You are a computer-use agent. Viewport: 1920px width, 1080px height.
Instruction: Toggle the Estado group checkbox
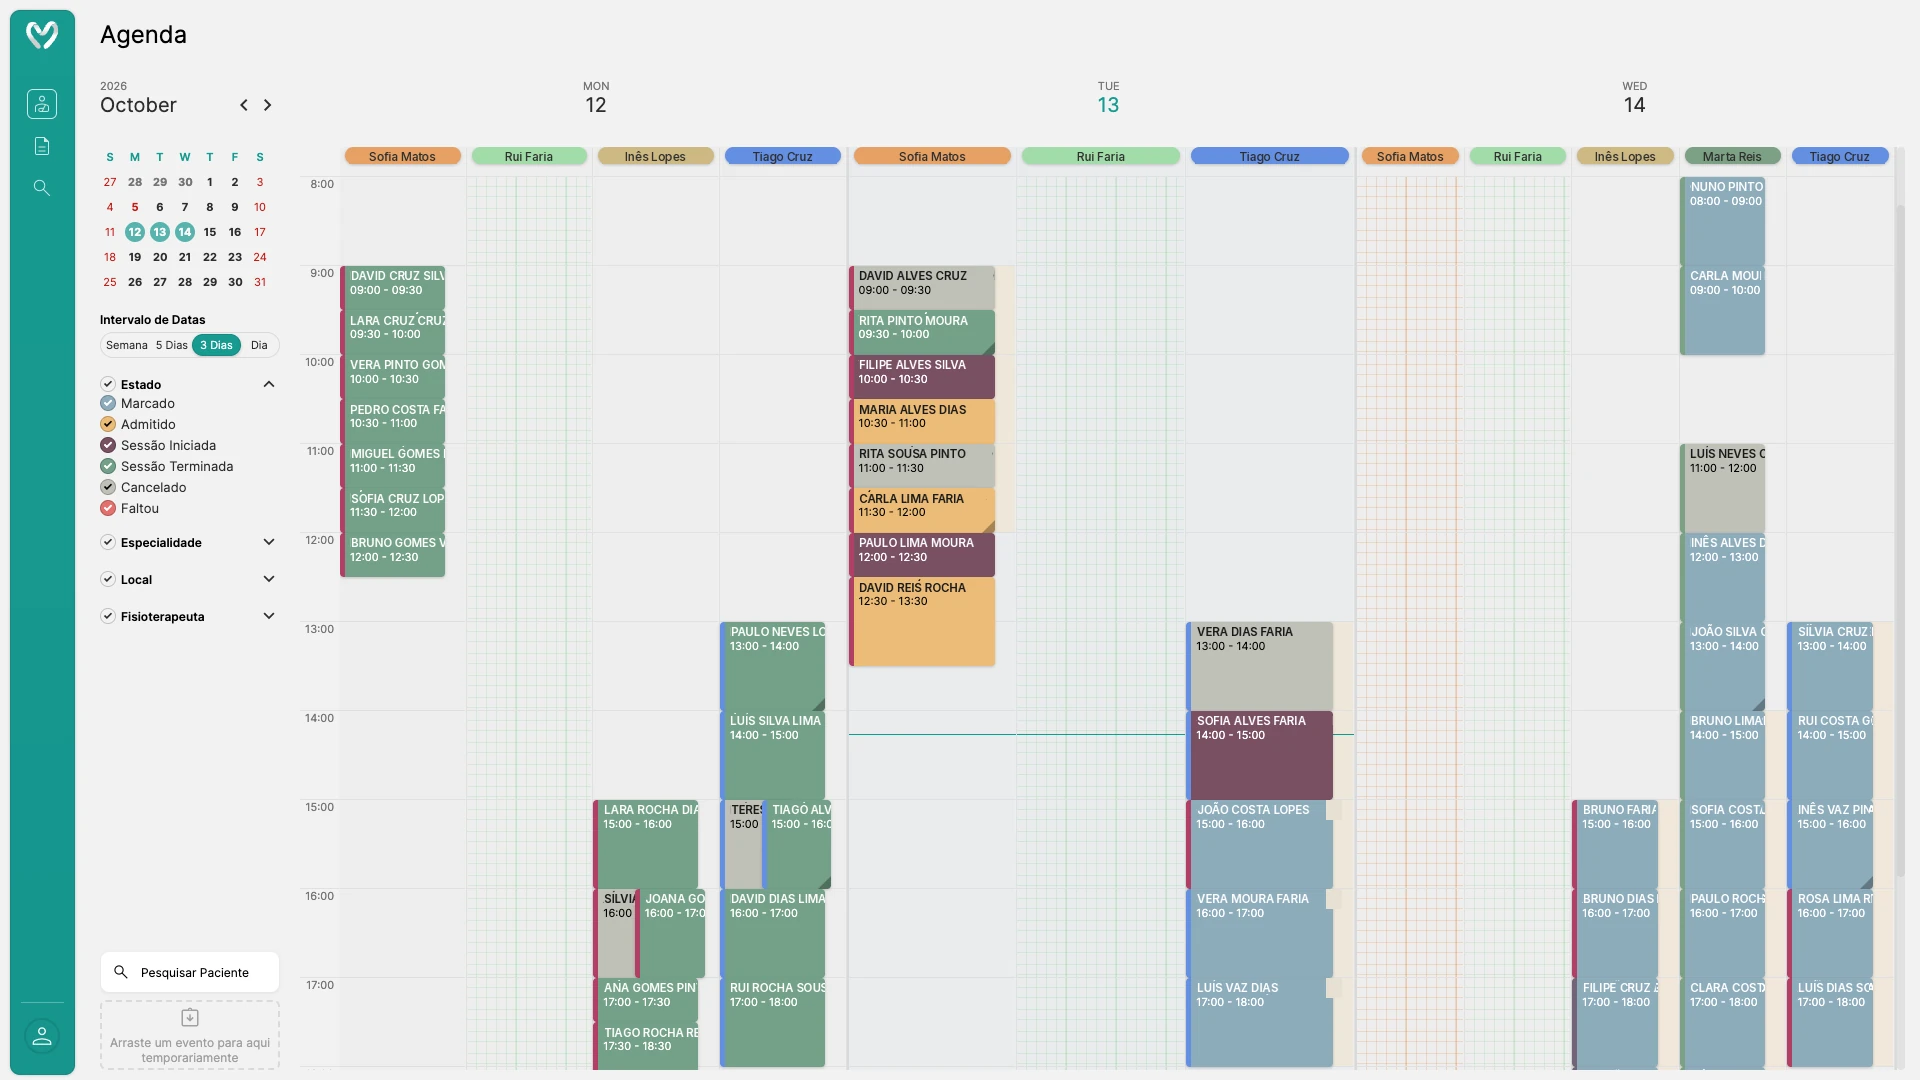(108, 385)
